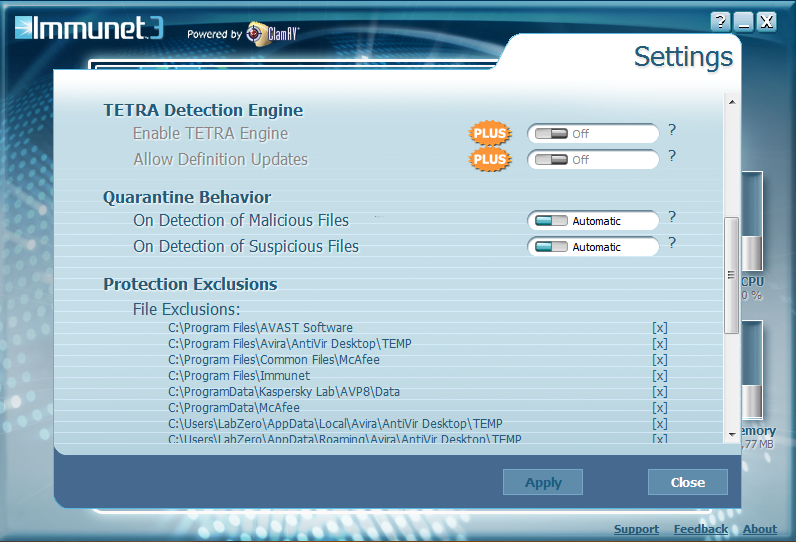
Task: Select C:\Program Files\Common Files\McAfee path
Action: coord(274,360)
